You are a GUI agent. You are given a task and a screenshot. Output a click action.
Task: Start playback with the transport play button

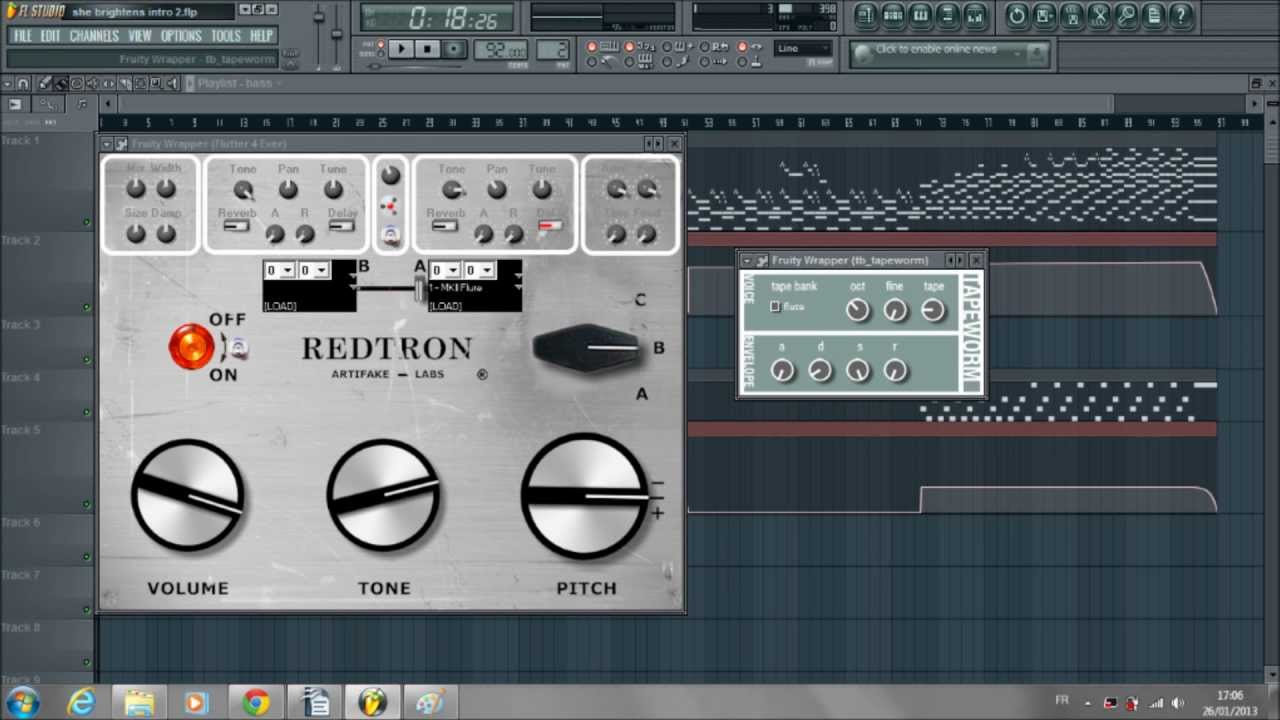[x=400, y=48]
